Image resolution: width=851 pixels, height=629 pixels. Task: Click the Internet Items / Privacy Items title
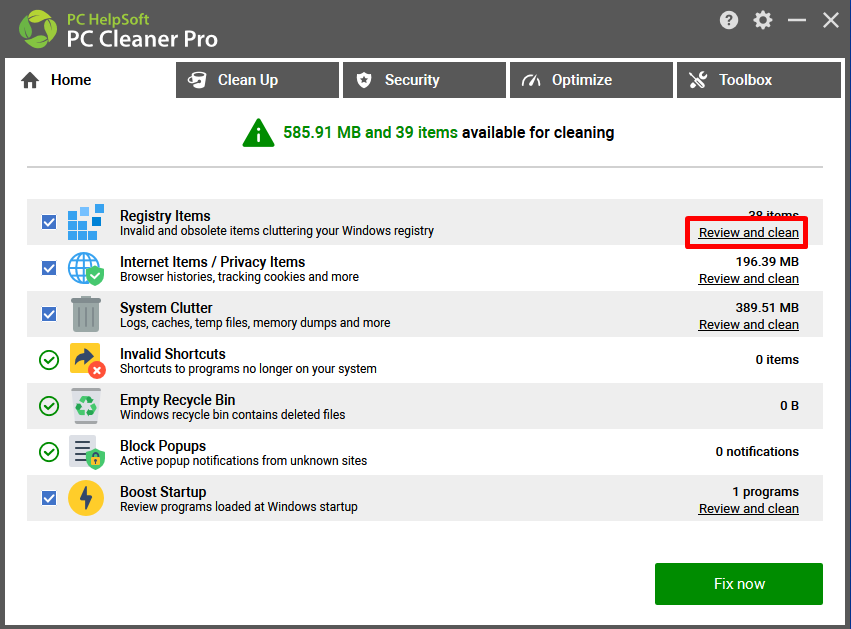coord(212,262)
